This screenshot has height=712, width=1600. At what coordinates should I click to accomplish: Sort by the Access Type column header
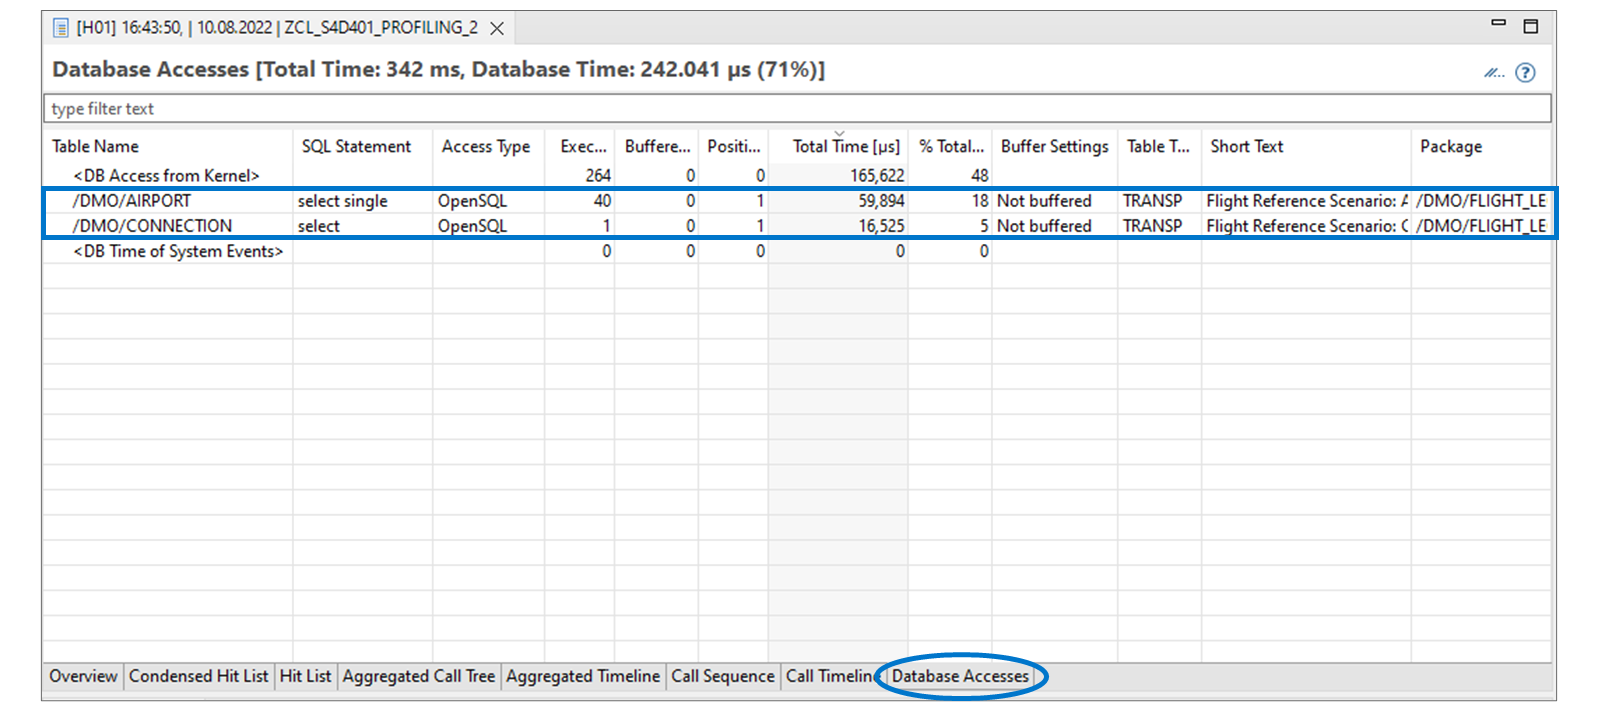pyautogui.click(x=486, y=146)
